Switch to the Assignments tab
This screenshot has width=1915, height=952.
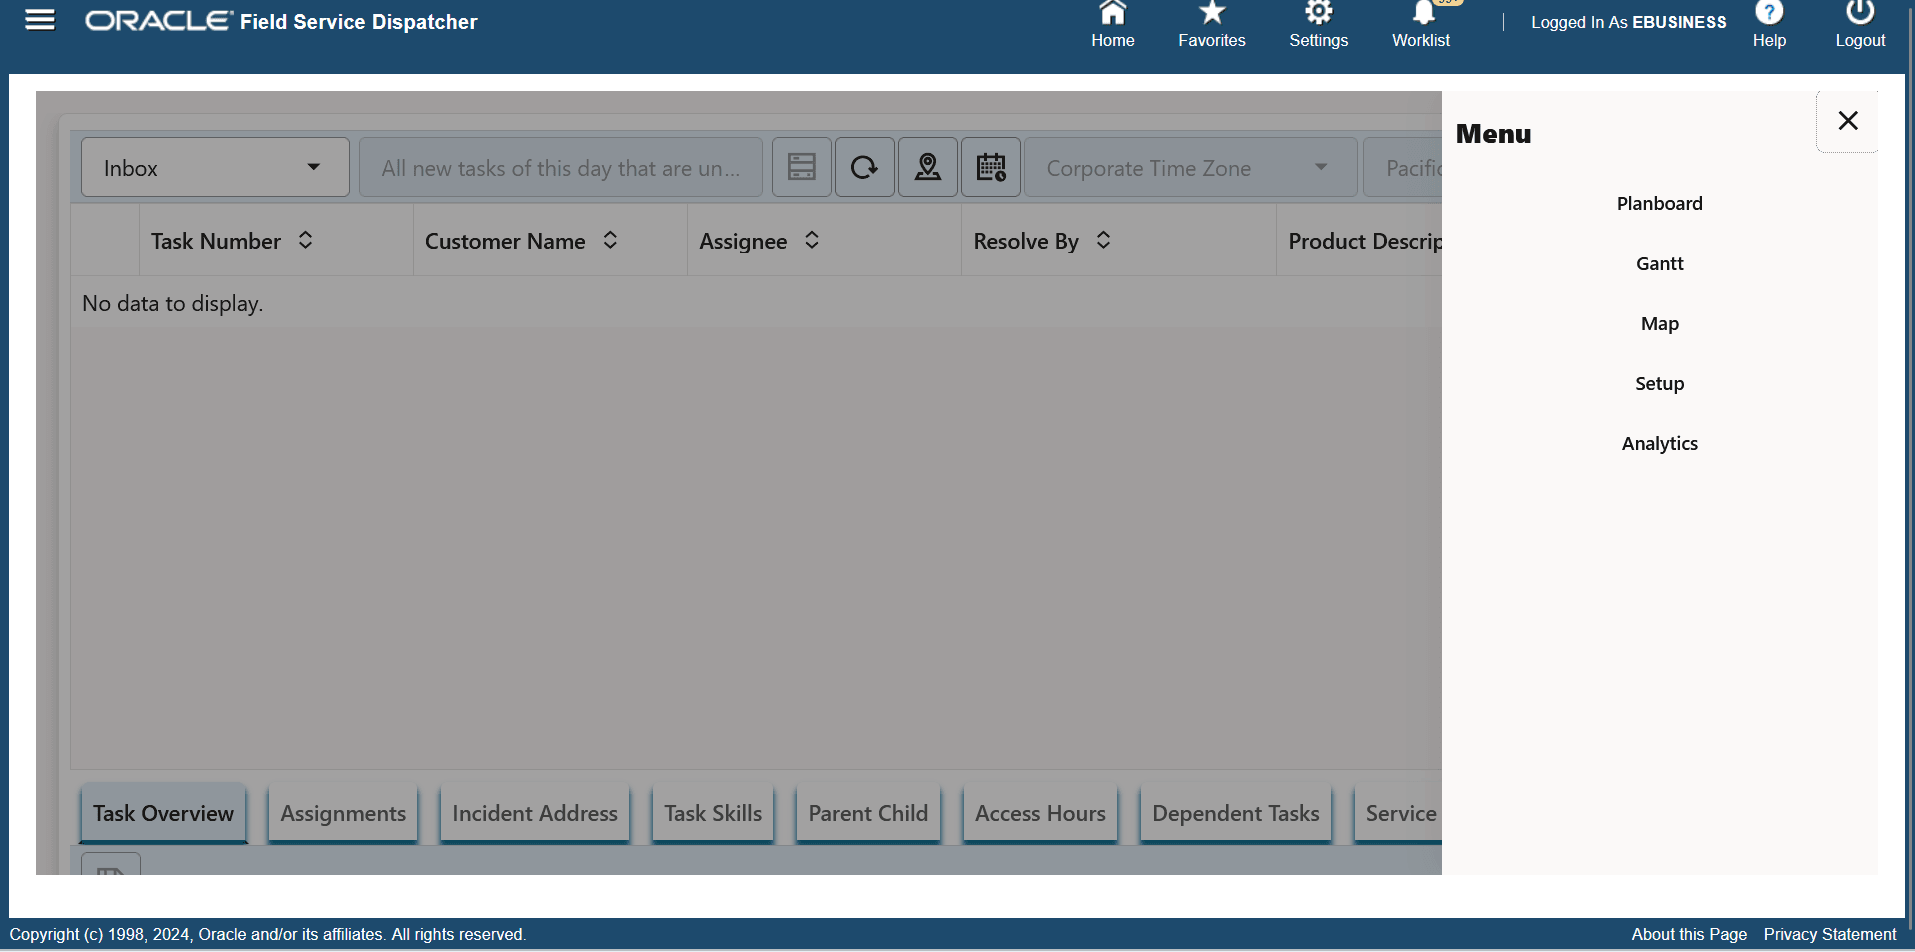pyautogui.click(x=342, y=813)
